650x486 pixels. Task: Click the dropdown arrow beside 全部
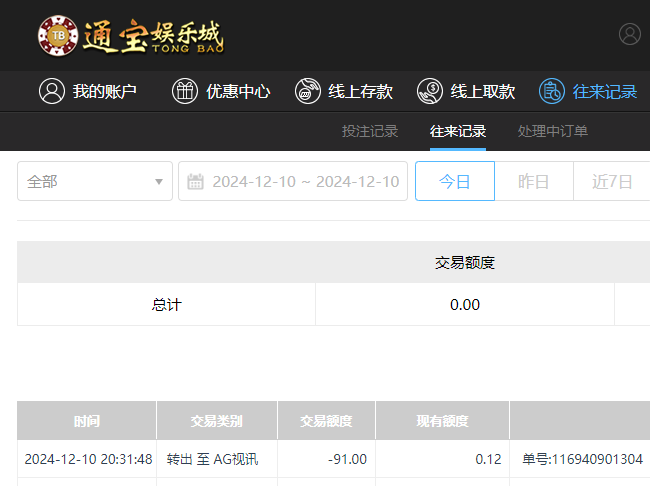158,182
